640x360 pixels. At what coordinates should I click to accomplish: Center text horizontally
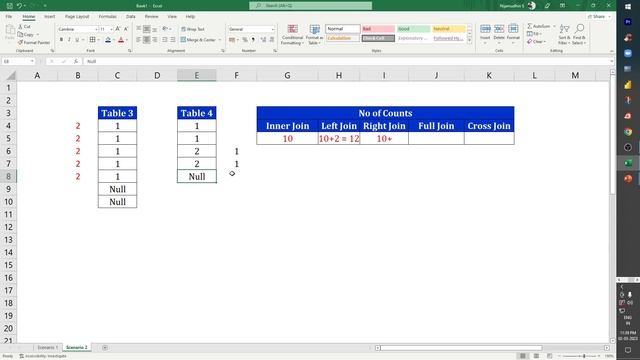[x=147, y=40]
